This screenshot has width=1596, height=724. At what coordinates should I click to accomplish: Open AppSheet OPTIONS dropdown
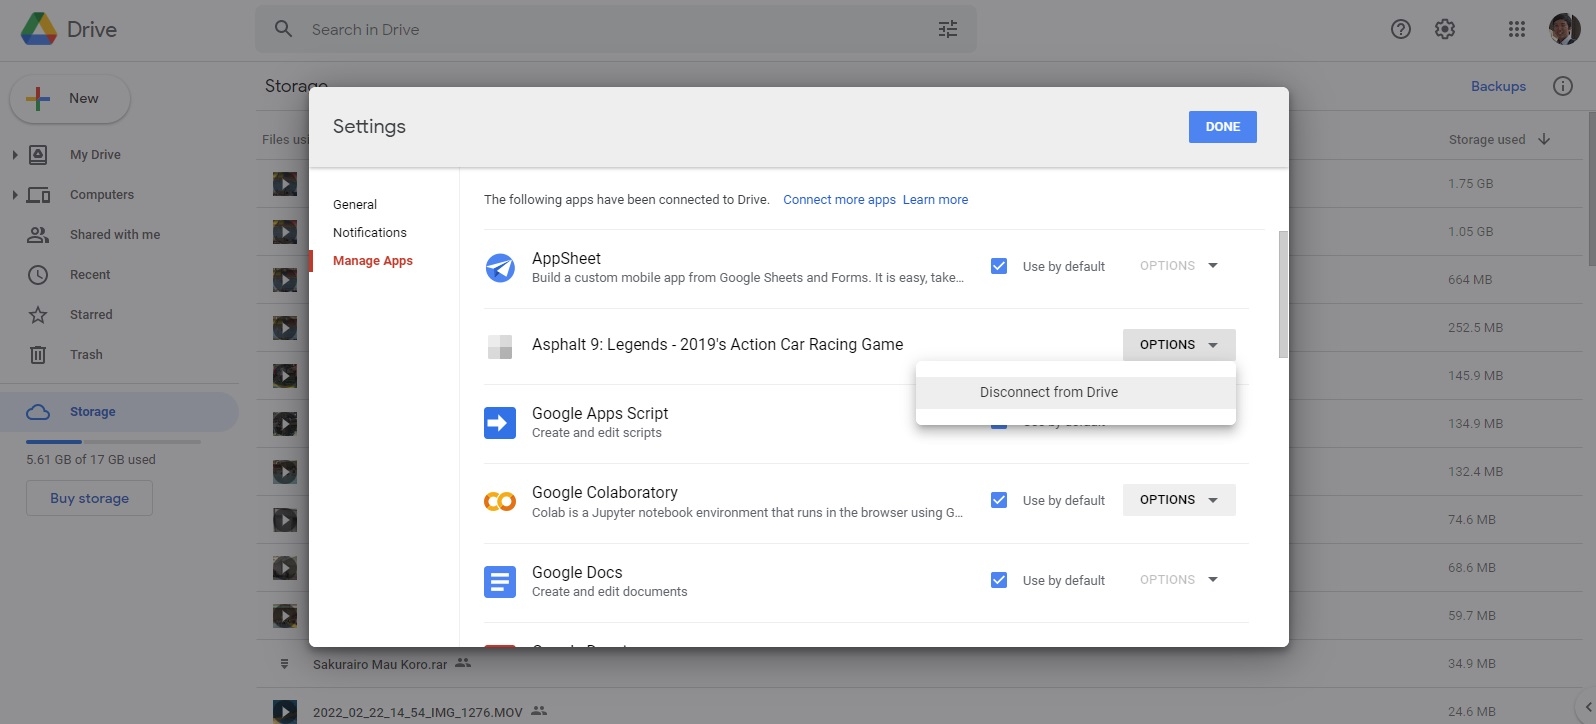pos(1179,266)
